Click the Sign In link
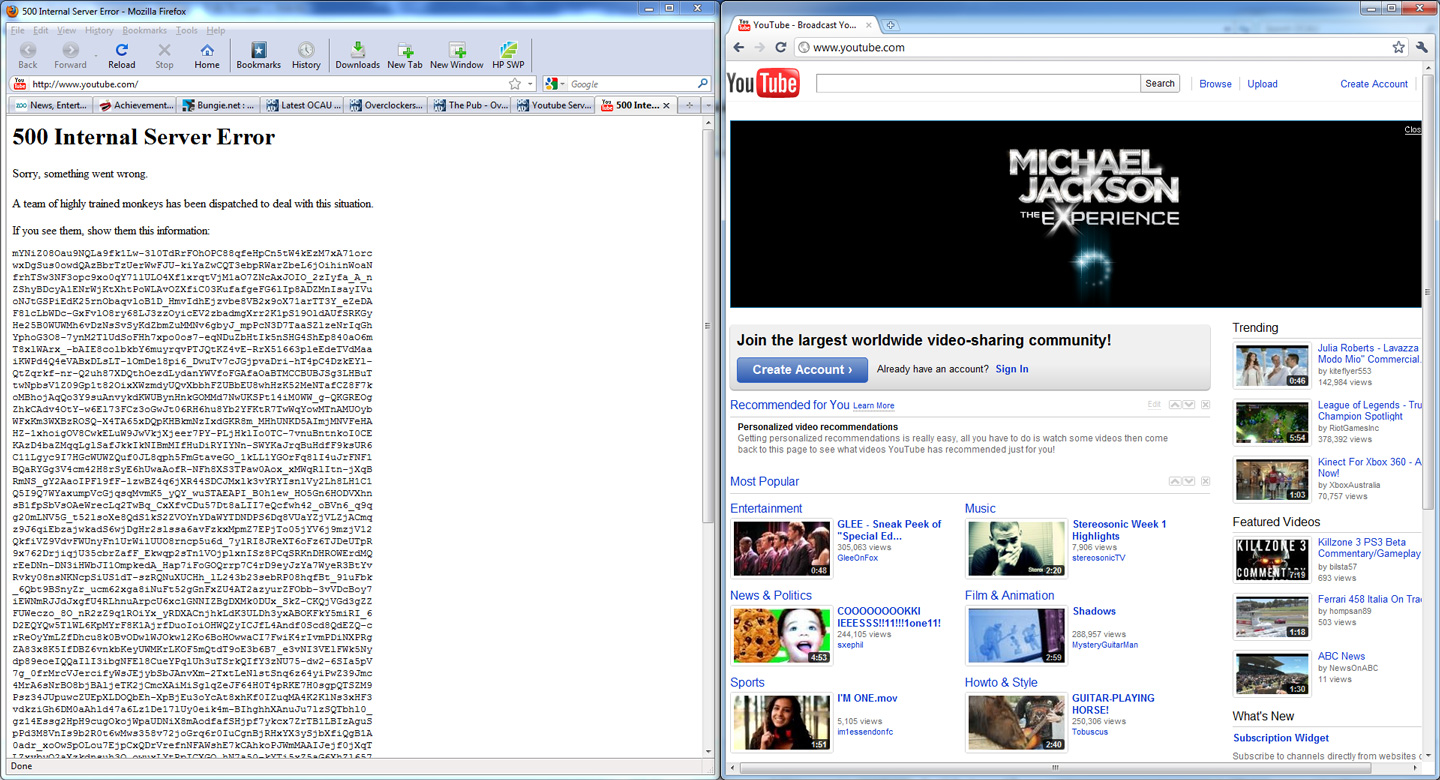The image size is (1440, 780). tap(1012, 369)
